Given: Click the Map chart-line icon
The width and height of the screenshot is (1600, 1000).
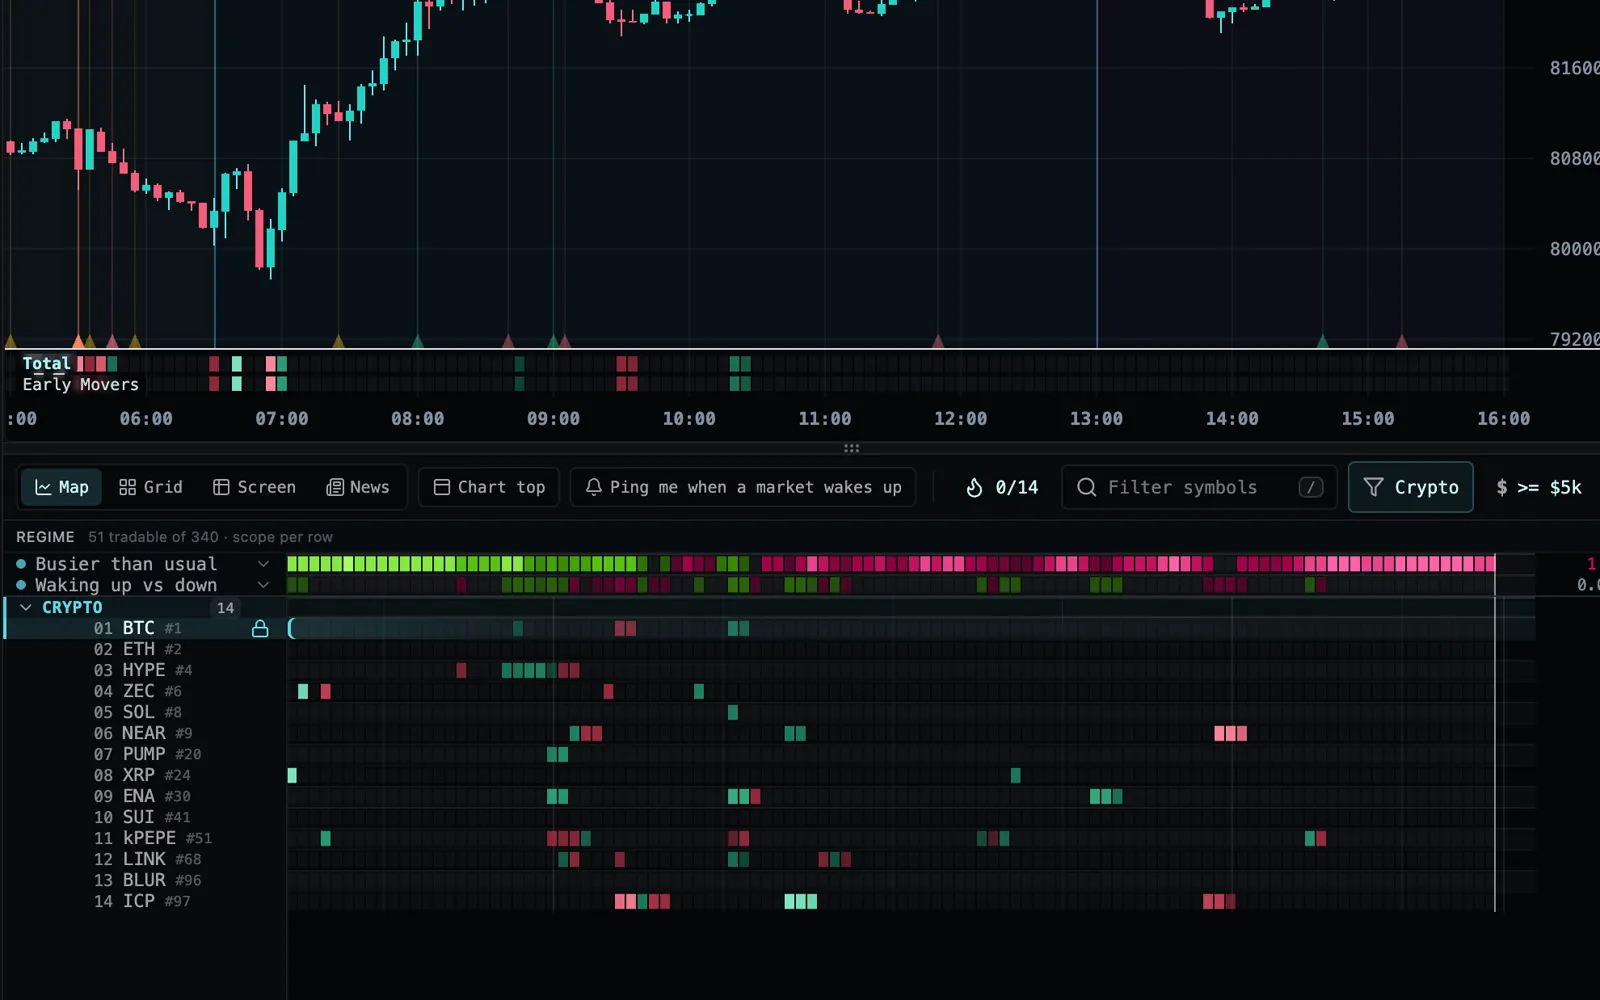Looking at the screenshot, I should click(43, 487).
